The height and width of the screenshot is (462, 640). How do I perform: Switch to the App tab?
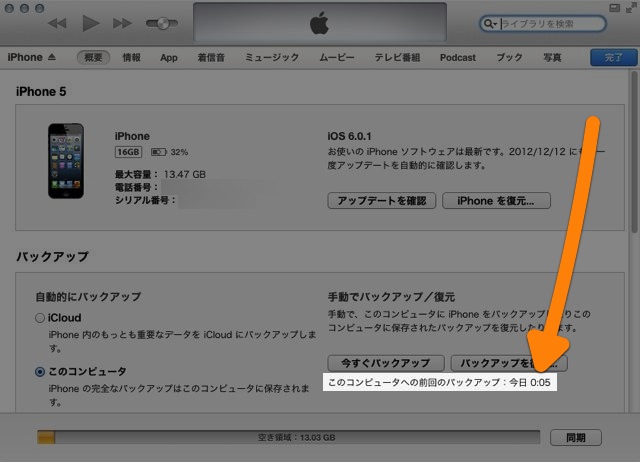(169, 58)
